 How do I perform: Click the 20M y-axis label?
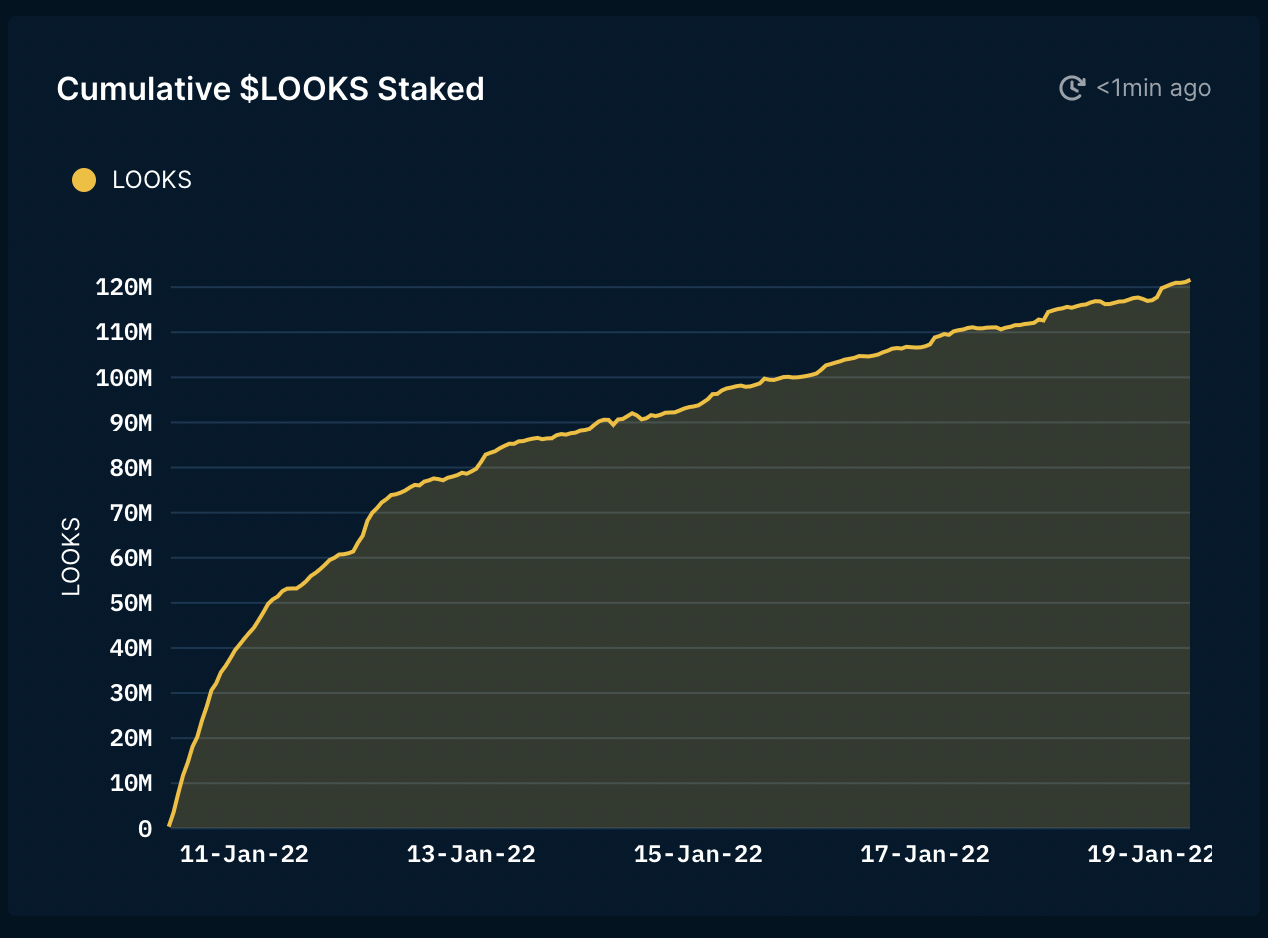point(130,738)
